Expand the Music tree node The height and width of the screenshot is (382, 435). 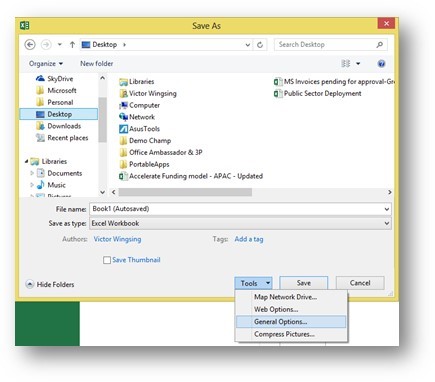[x=32, y=185]
